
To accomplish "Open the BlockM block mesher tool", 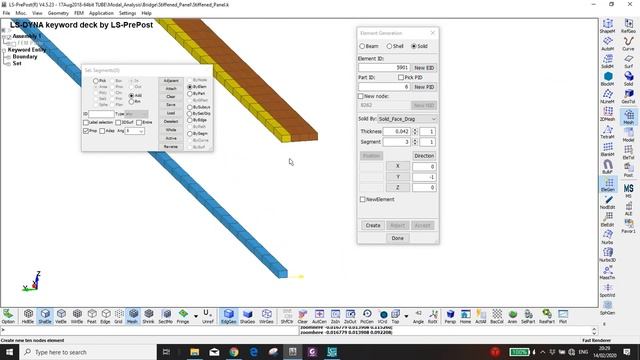I will click(607, 79).
